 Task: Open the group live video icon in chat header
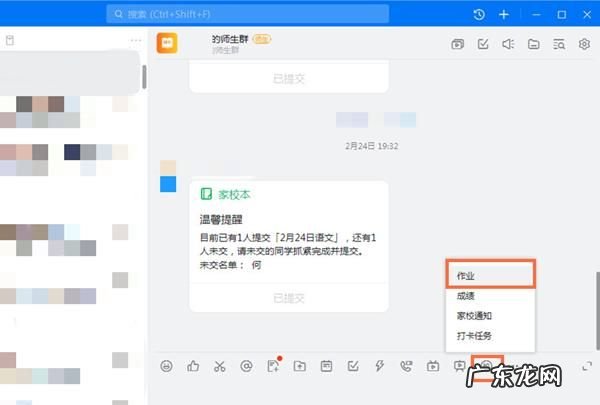457,44
